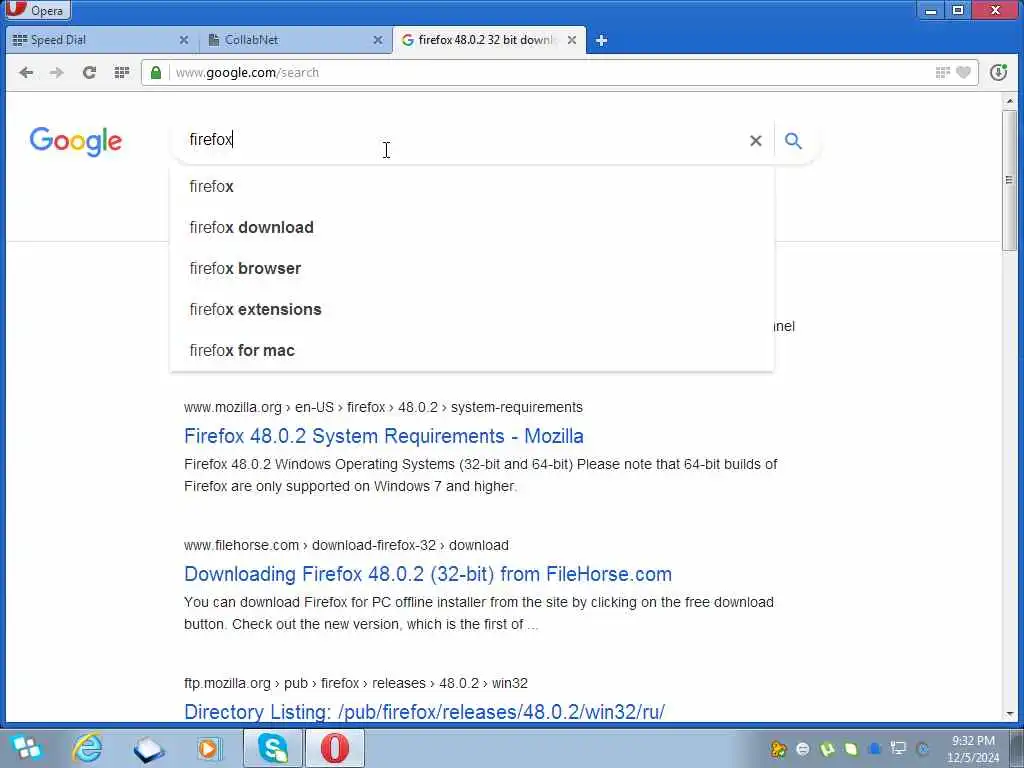Open the Windows Start button
Screen dimensions: 1024x768
[26, 748]
